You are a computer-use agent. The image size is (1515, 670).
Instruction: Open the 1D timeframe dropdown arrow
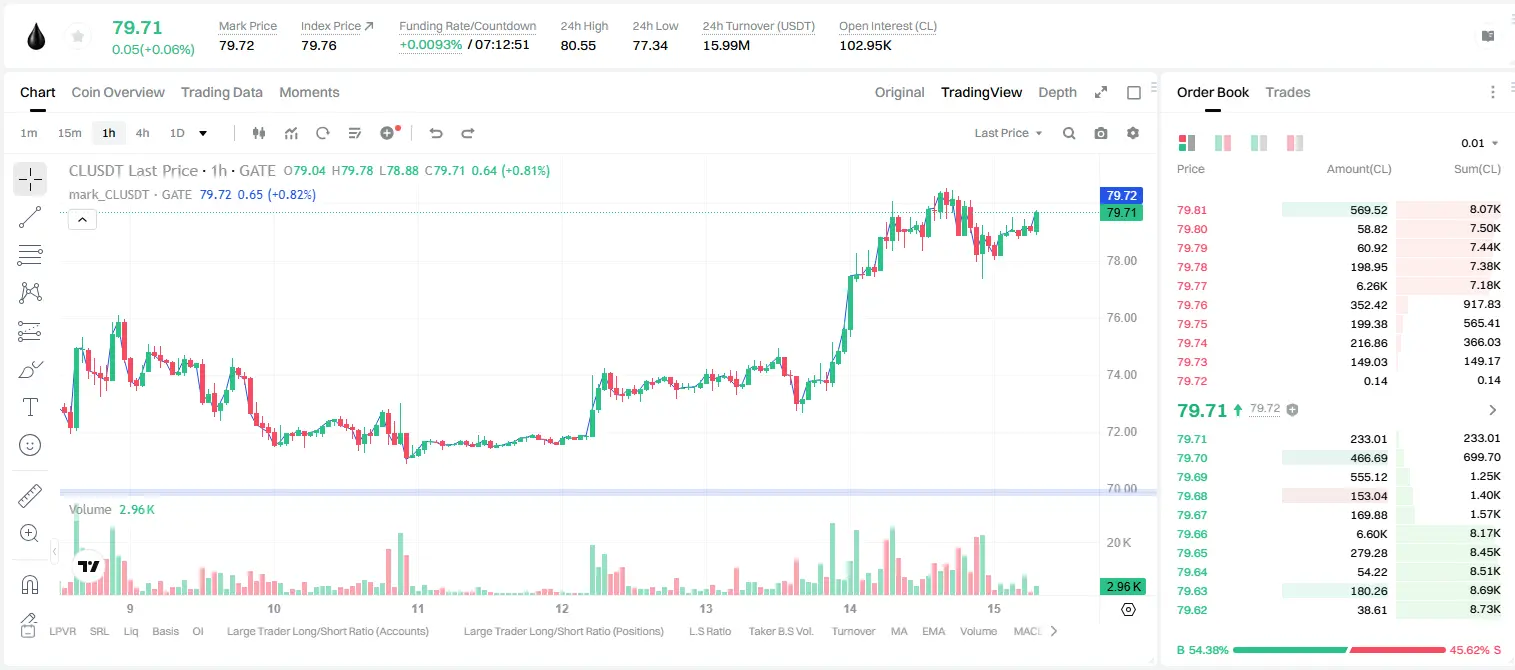(x=203, y=133)
